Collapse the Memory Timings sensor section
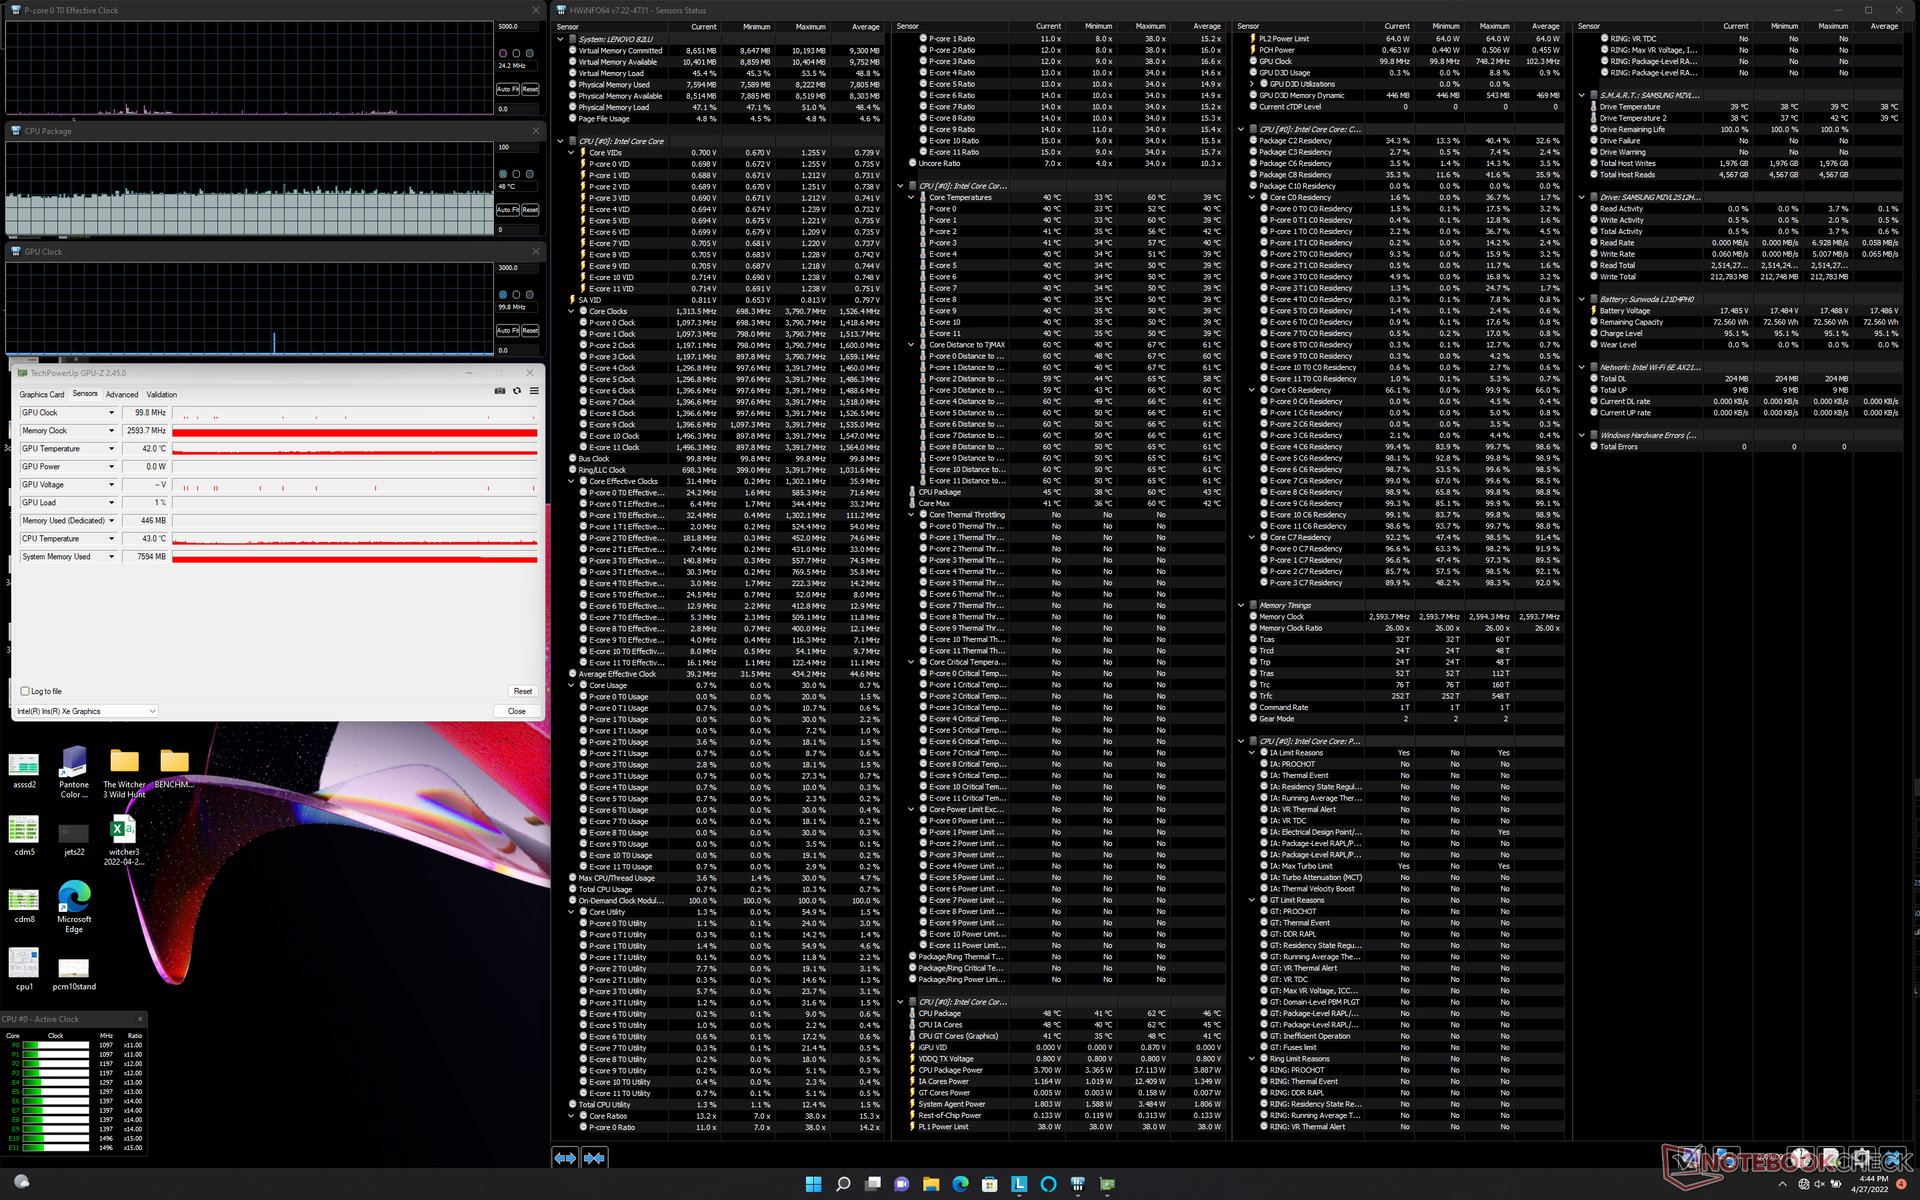The image size is (1920, 1200). coord(1241,605)
